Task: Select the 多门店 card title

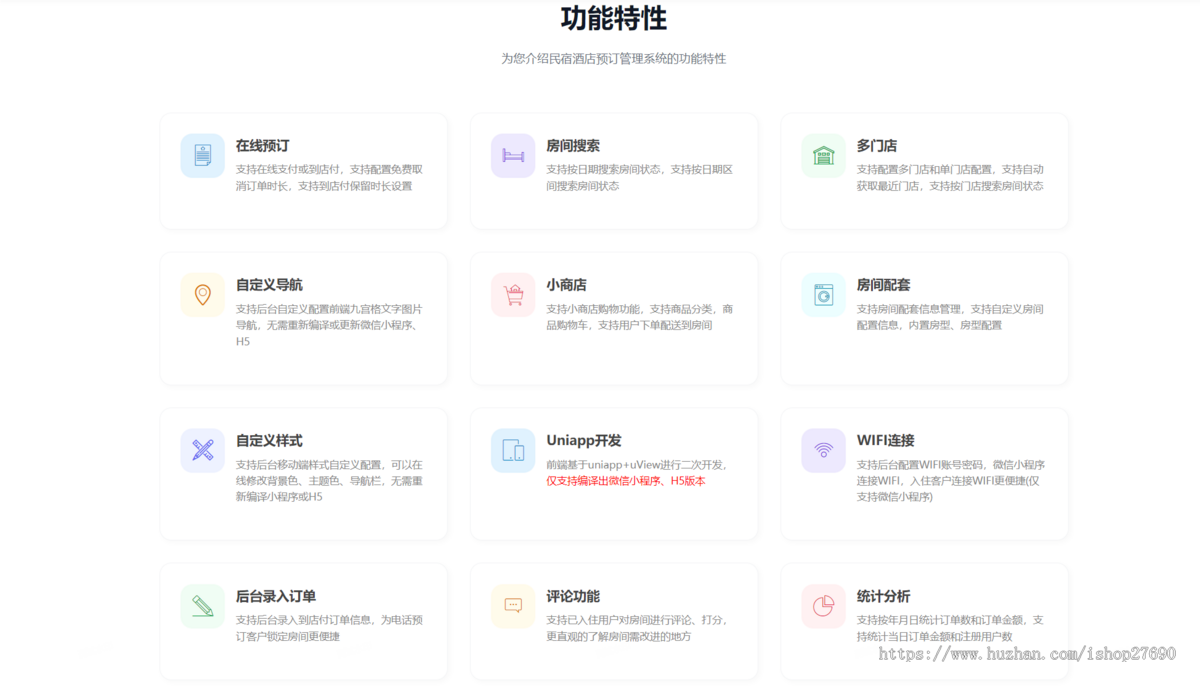Action: (877, 146)
